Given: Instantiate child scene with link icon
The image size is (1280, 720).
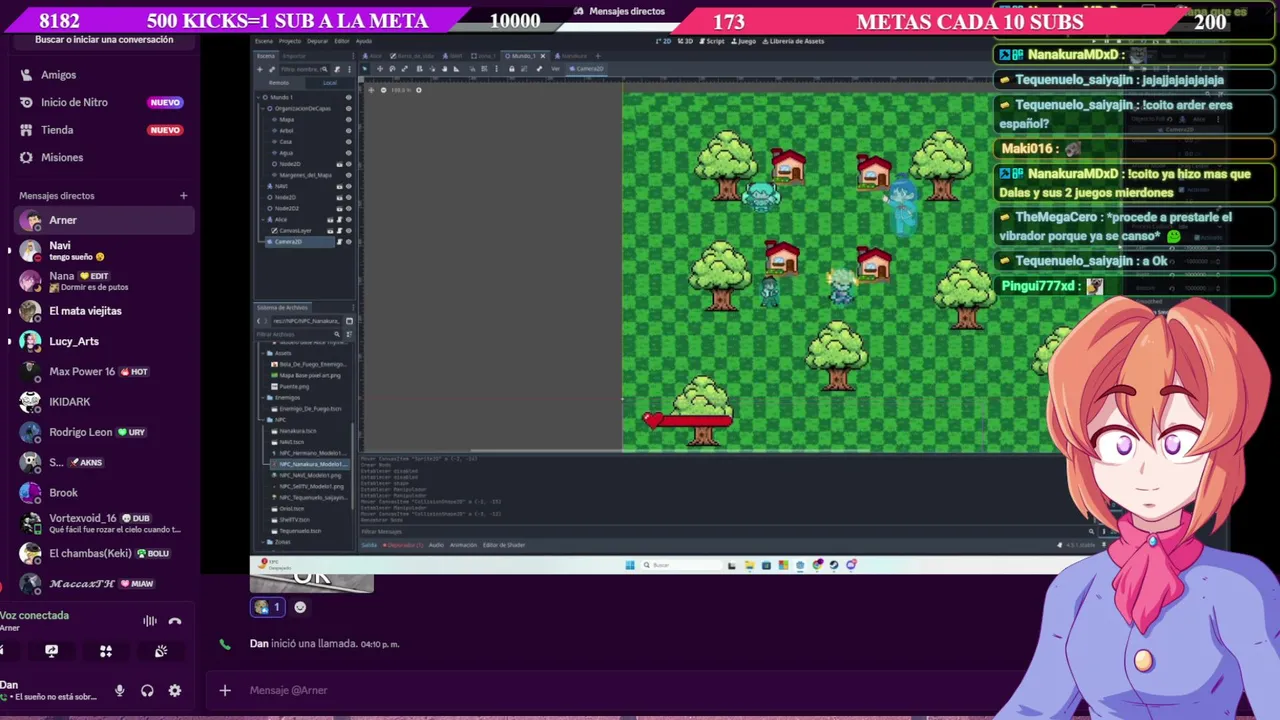Looking at the screenshot, I should pyautogui.click(x=272, y=69).
